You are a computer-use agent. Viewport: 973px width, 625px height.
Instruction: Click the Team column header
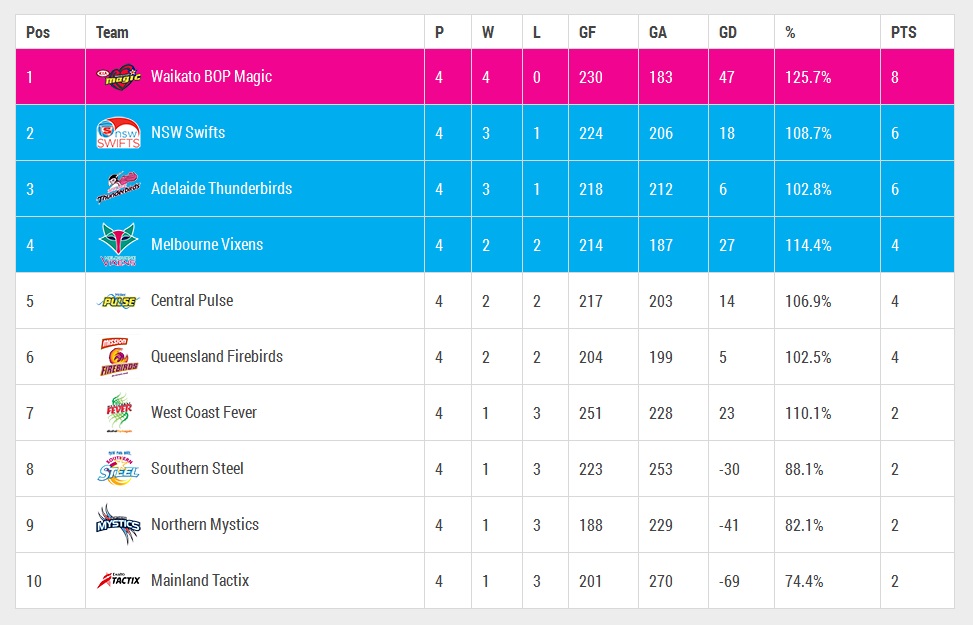pyautogui.click(x=112, y=32)
